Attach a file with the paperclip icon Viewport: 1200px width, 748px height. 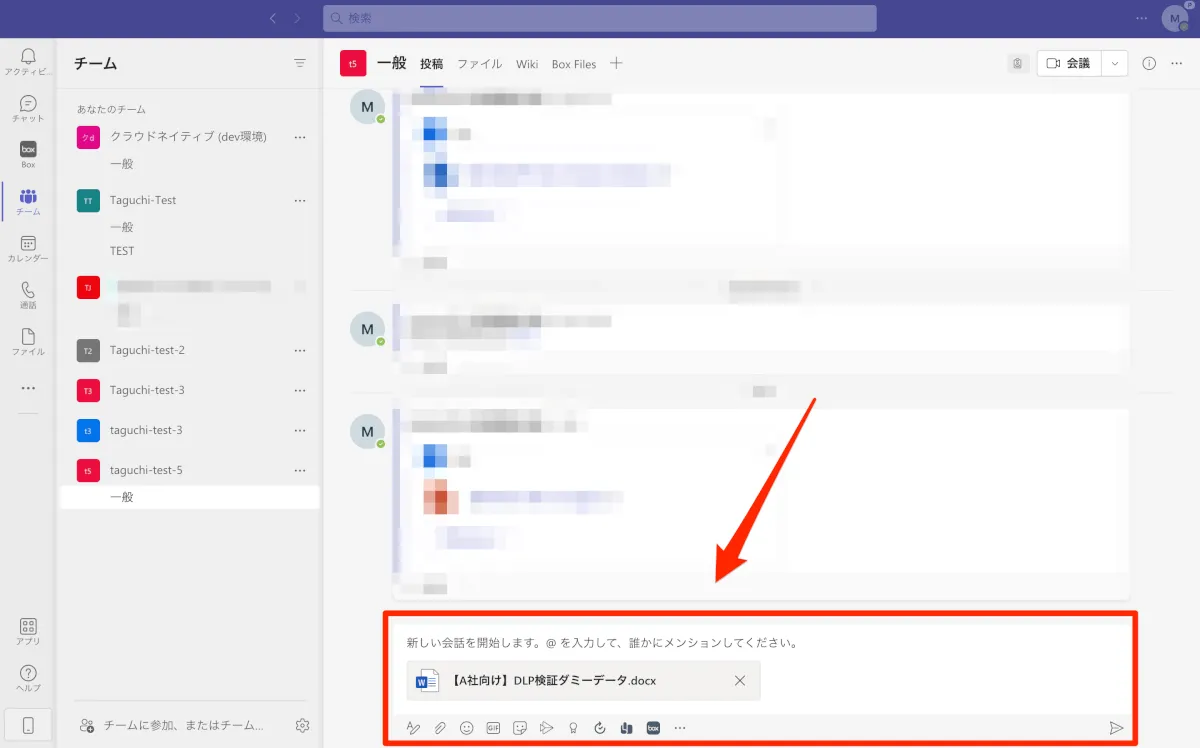click(x=440, y=728)
